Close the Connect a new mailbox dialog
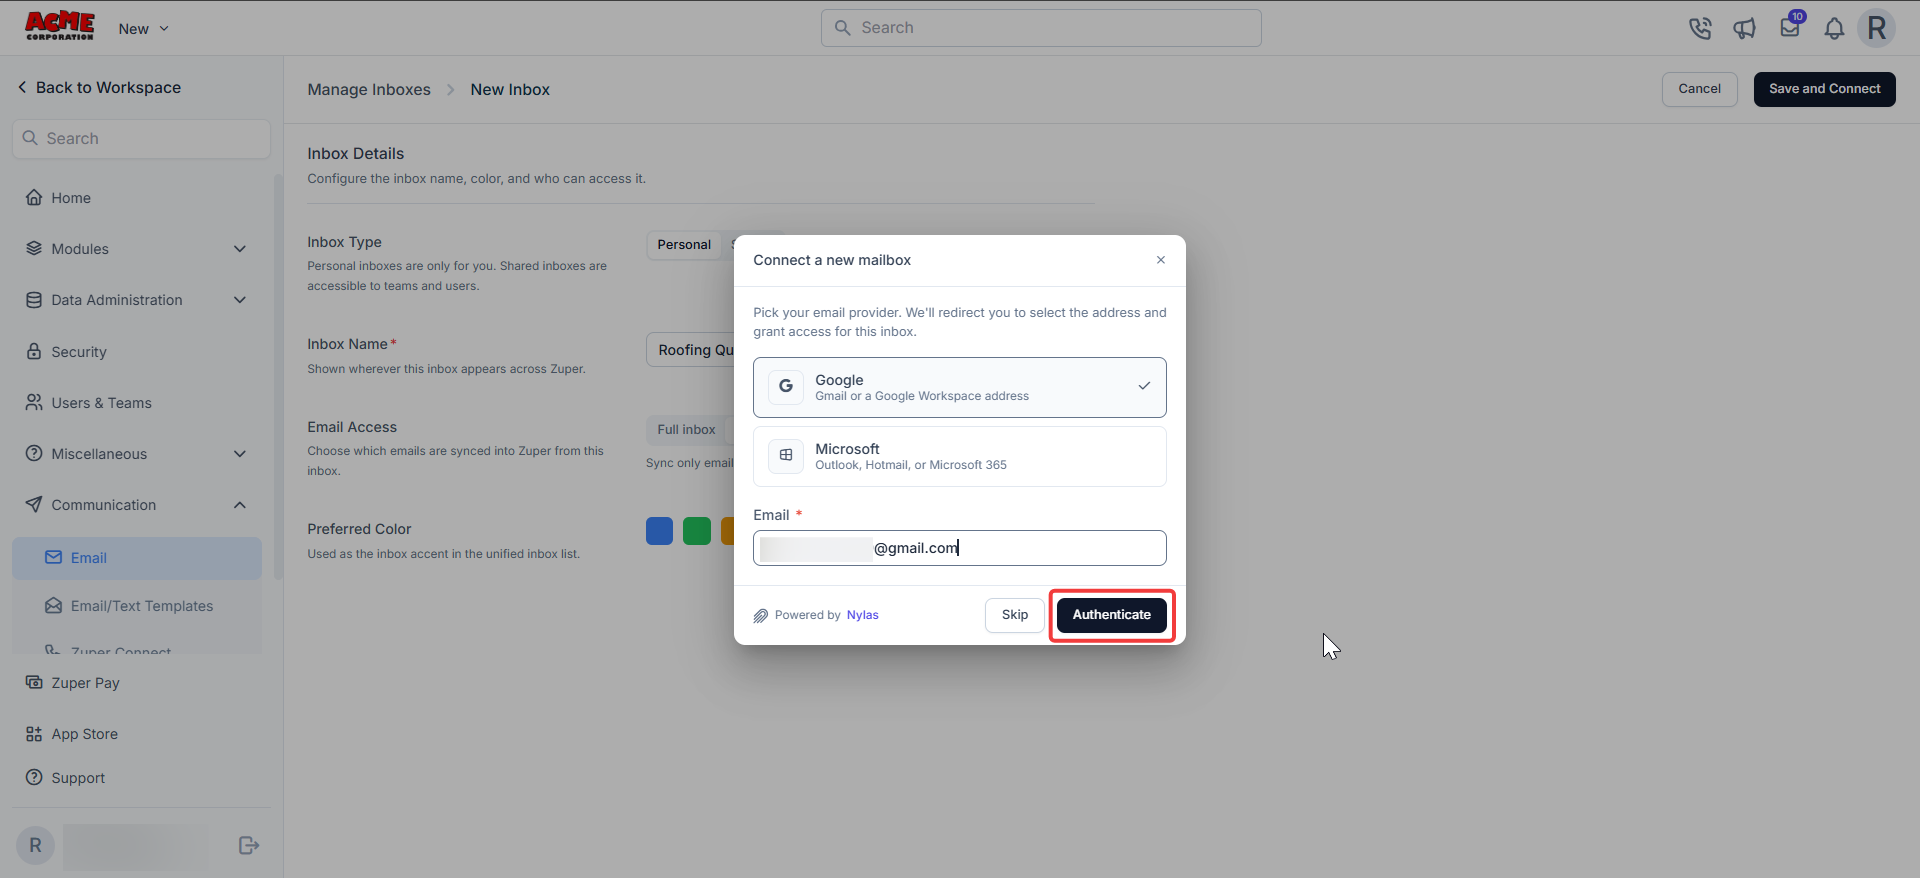 [x=1161, y=260]
